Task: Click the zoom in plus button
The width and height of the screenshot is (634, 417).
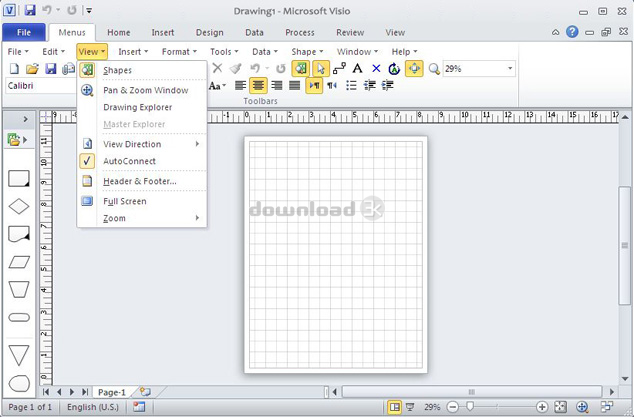Action: click(542, 407)
